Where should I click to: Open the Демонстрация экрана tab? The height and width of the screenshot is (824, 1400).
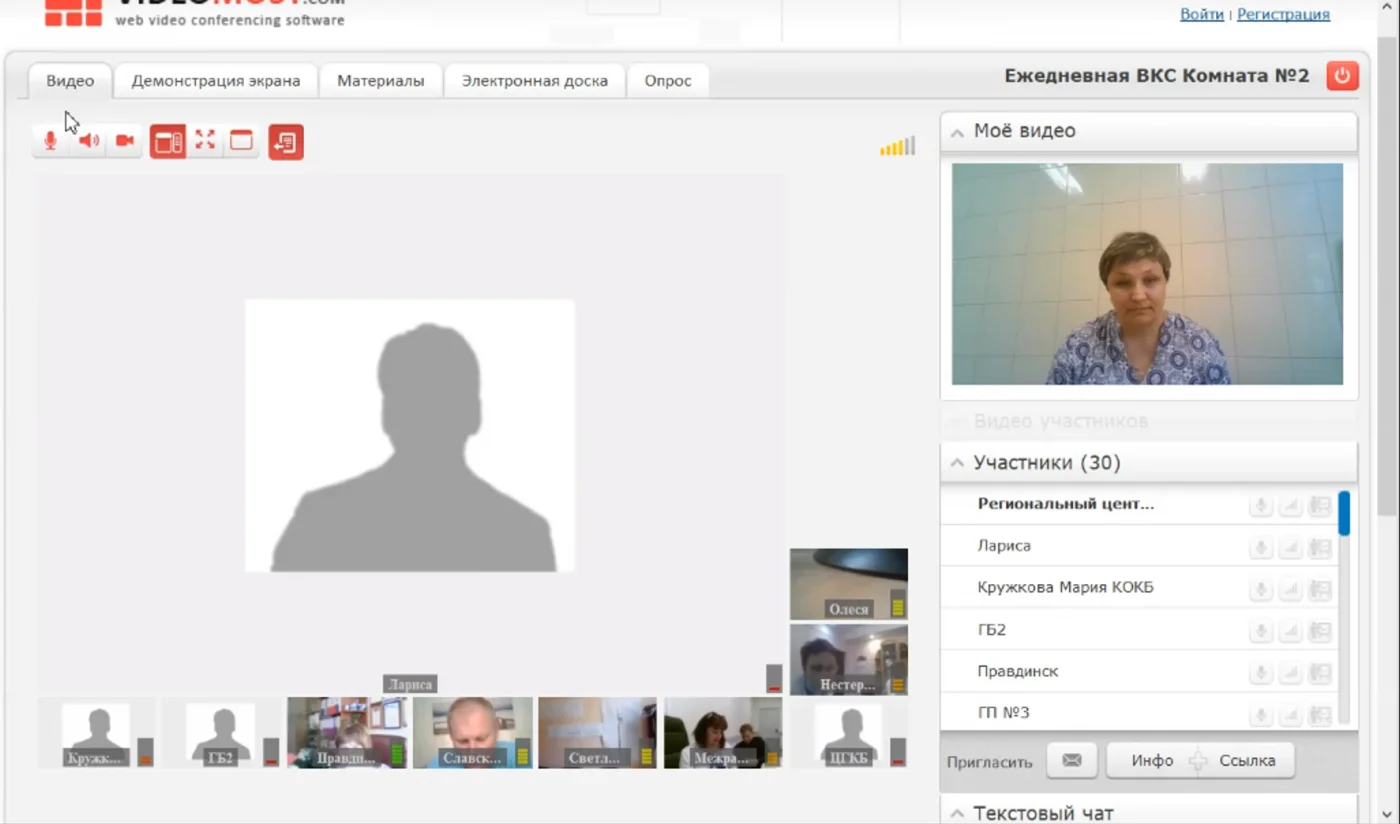pyautogui.click(x=215, y=81)
